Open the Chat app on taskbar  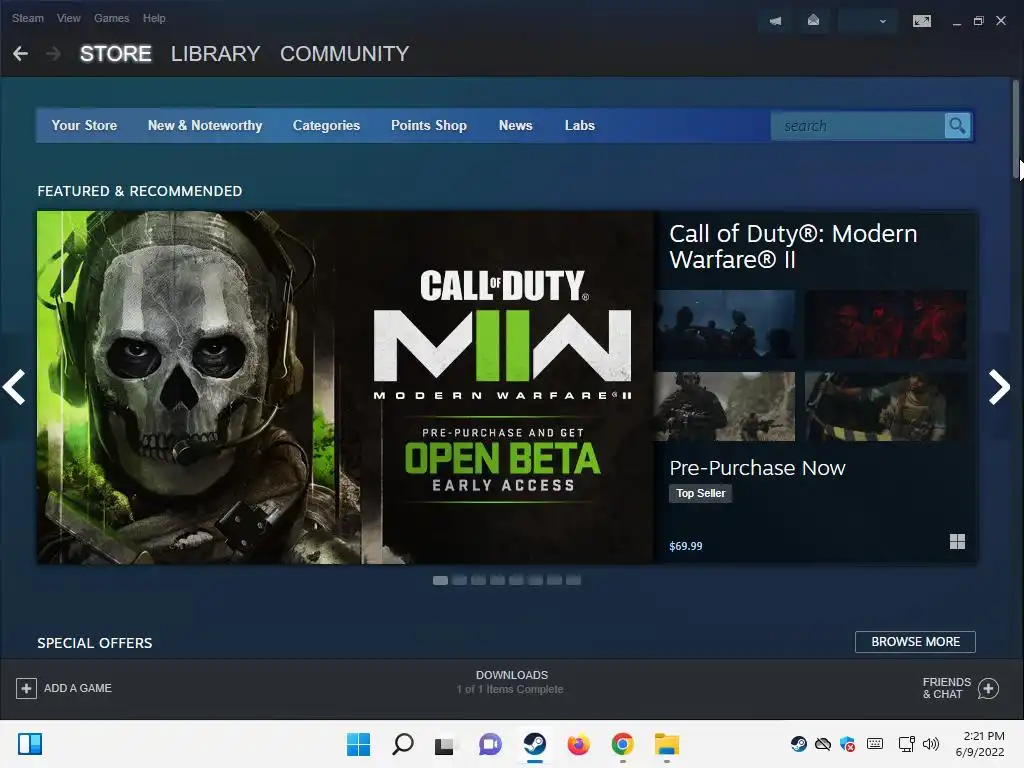click(x=490, y=744)
